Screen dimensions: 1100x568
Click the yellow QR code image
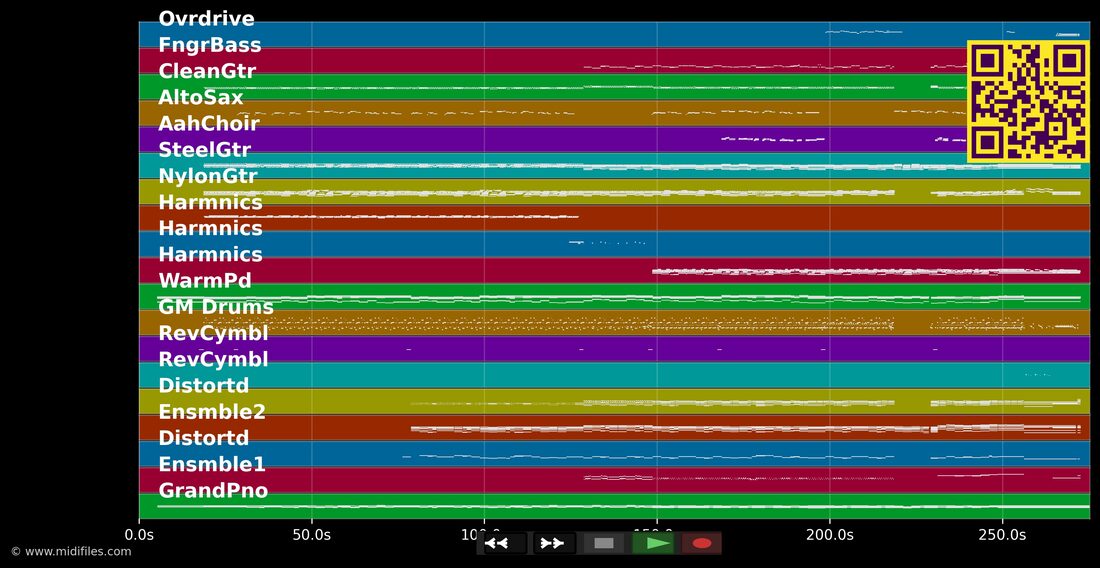coord(1028,102)
